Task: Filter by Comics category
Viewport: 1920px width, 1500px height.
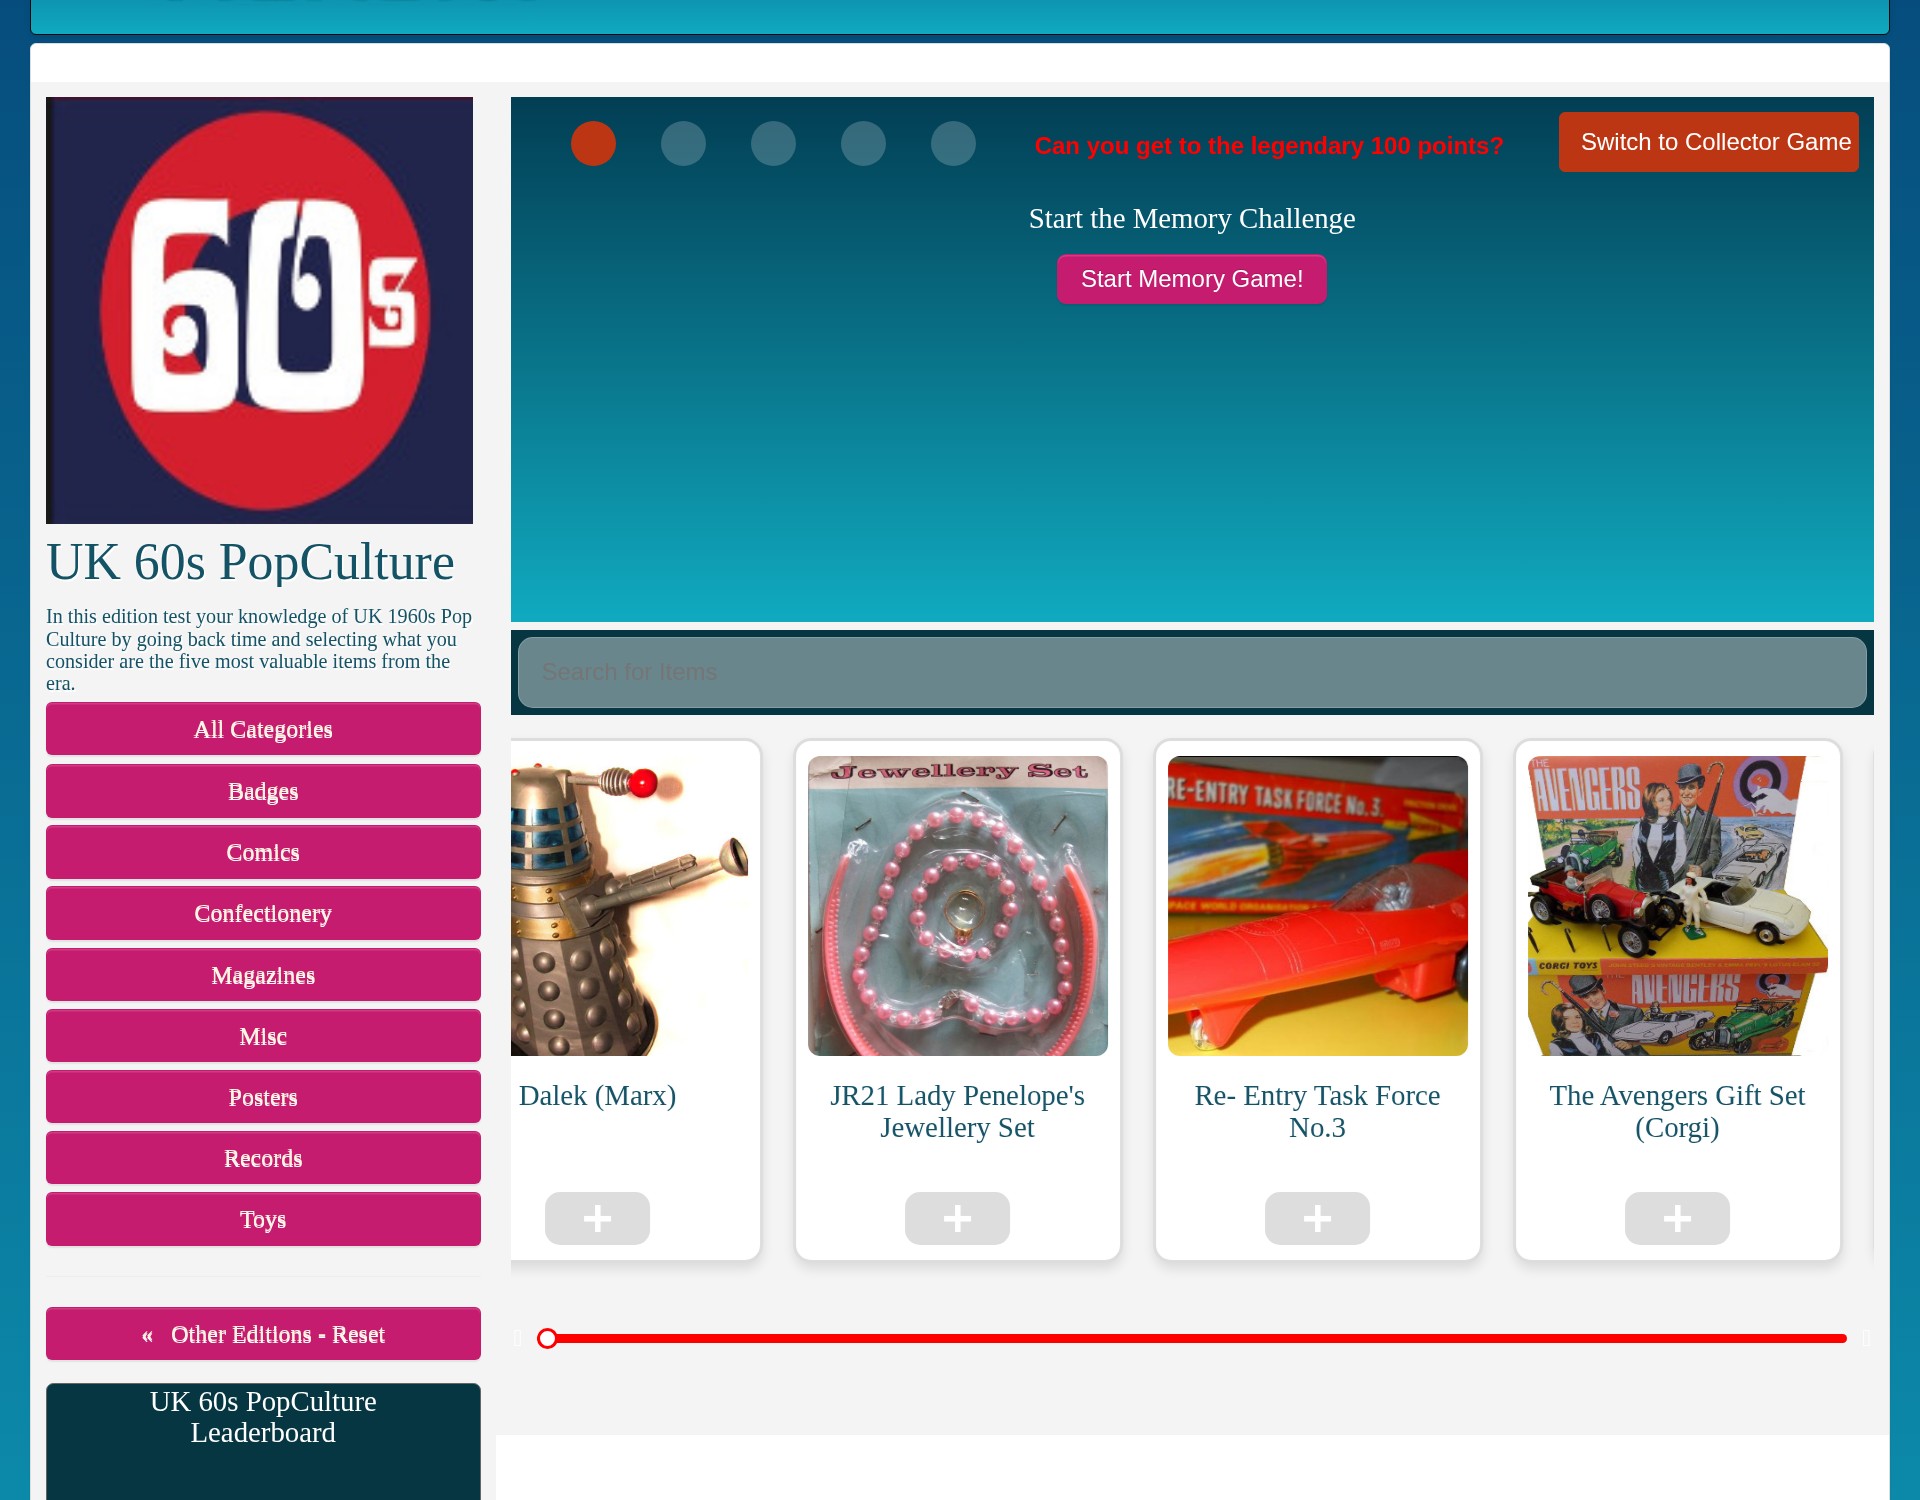Action: [x=263, y=852]
